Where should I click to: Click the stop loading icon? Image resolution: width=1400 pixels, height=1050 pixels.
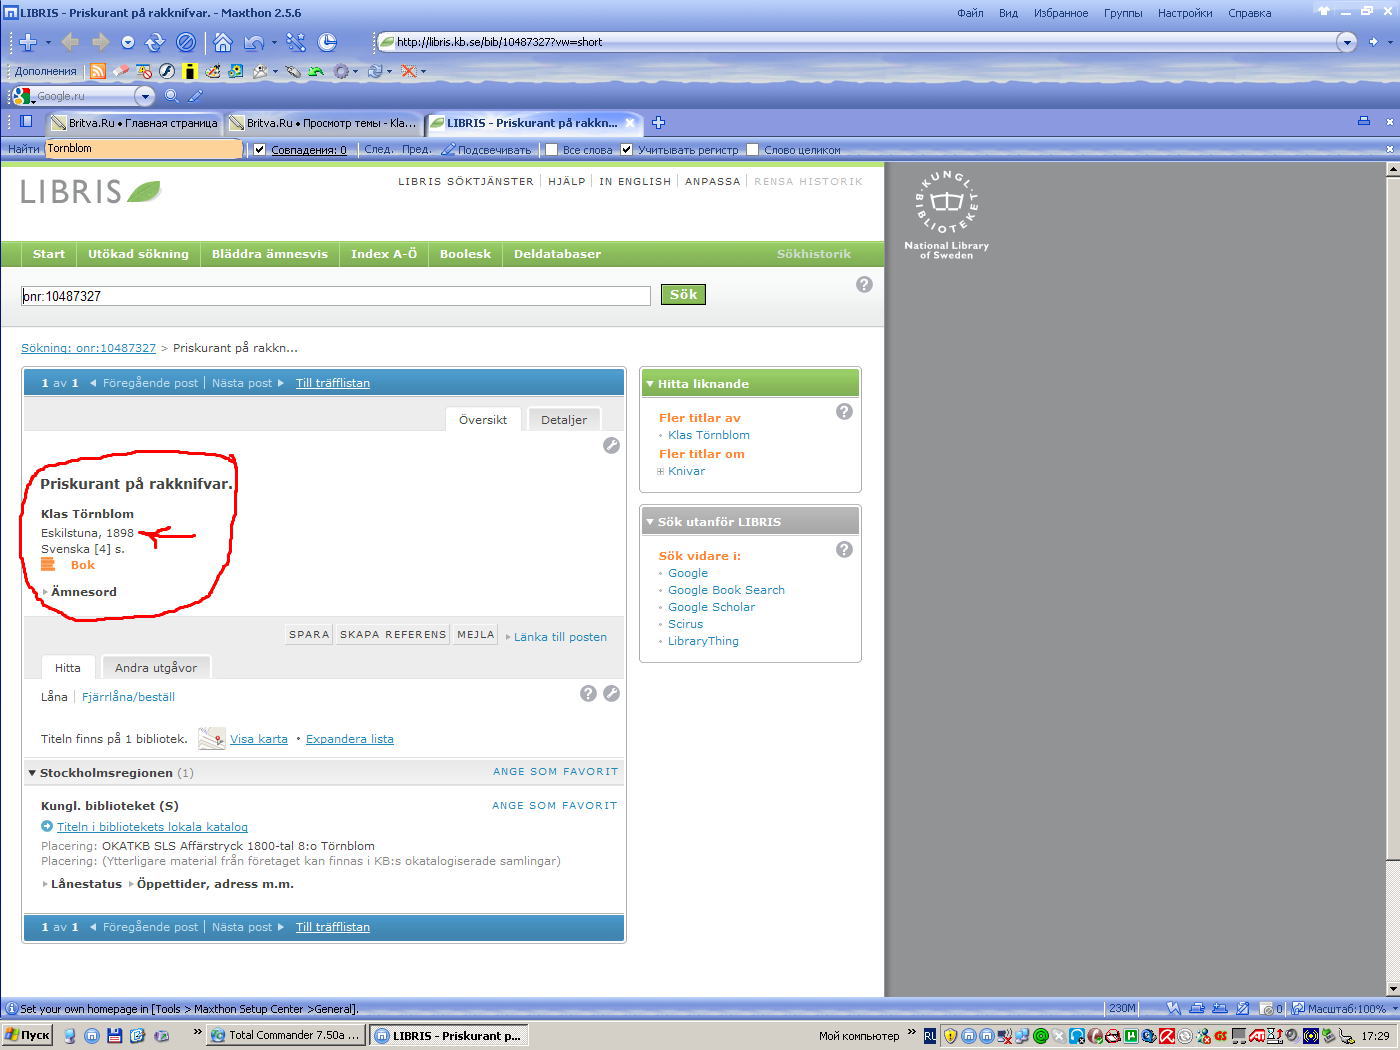tap(185, 42)
